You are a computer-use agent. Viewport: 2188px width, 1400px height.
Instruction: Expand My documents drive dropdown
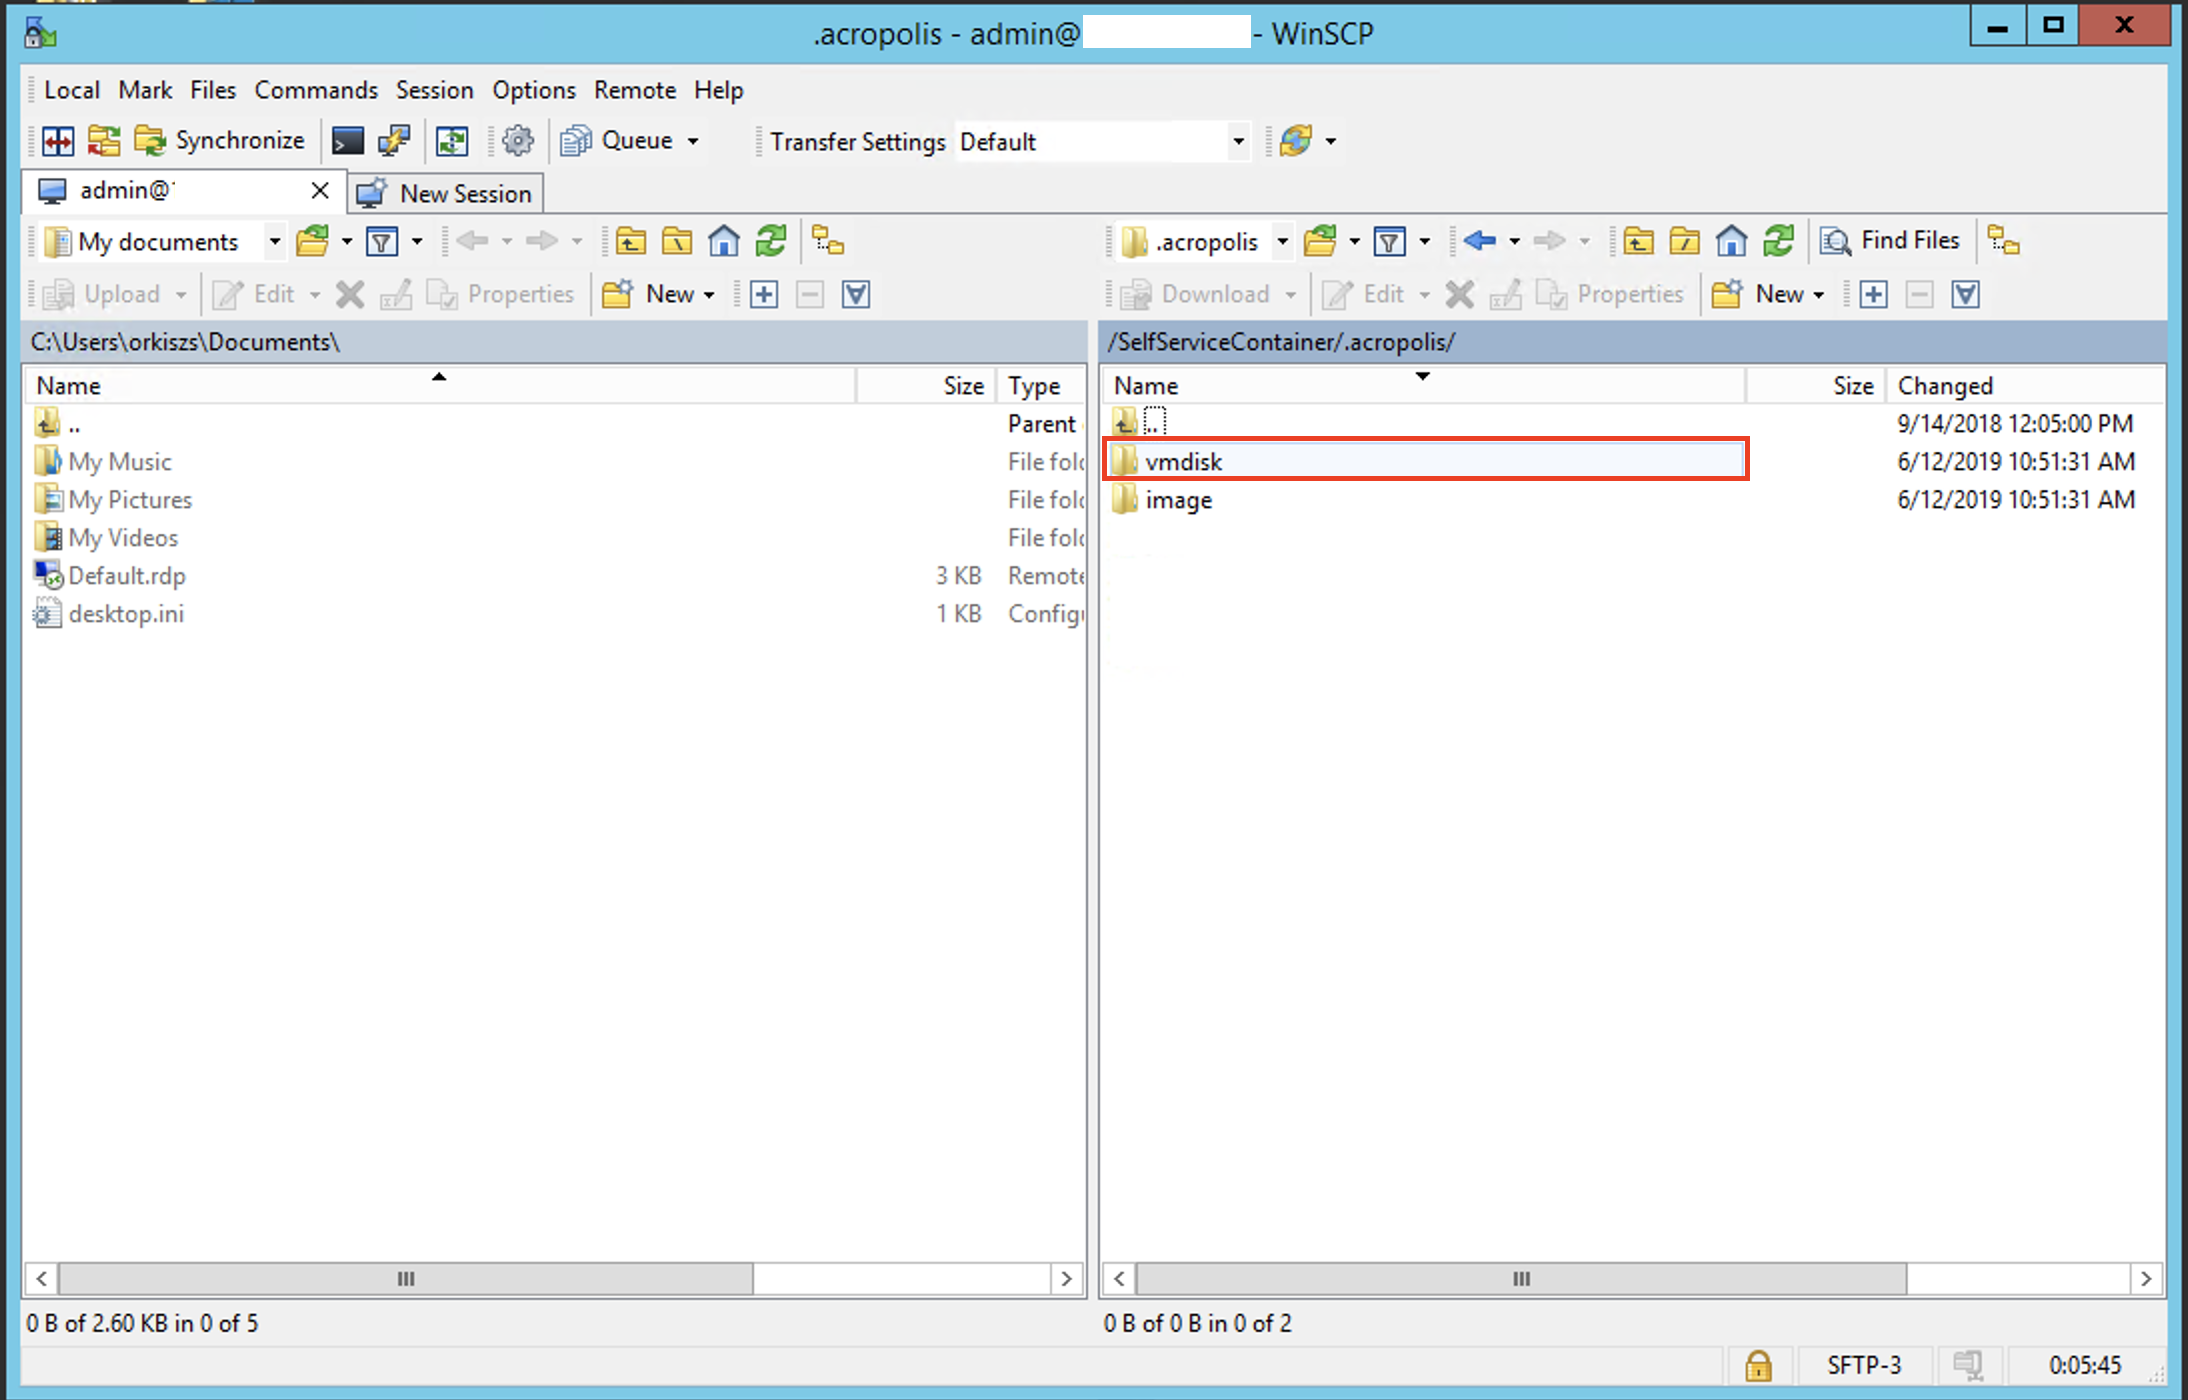coord(274,241)
